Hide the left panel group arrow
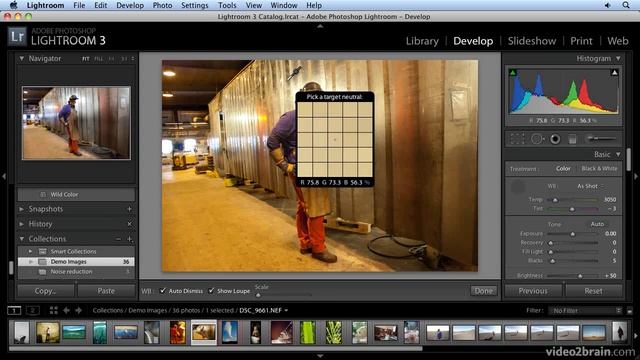This screenshot has height=360, width=640. [4, 176]
